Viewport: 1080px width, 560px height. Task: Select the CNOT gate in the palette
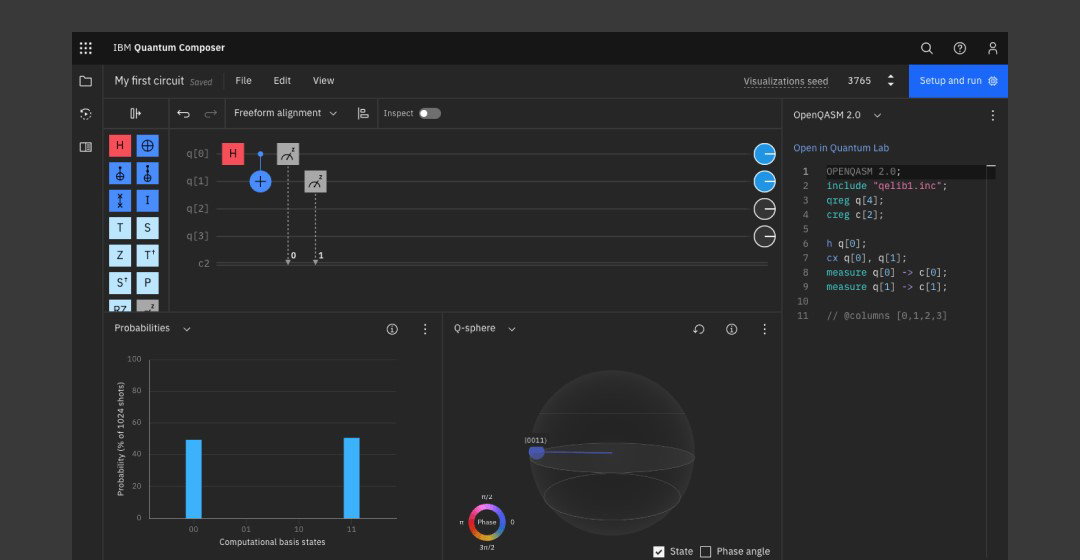(120, 173)
